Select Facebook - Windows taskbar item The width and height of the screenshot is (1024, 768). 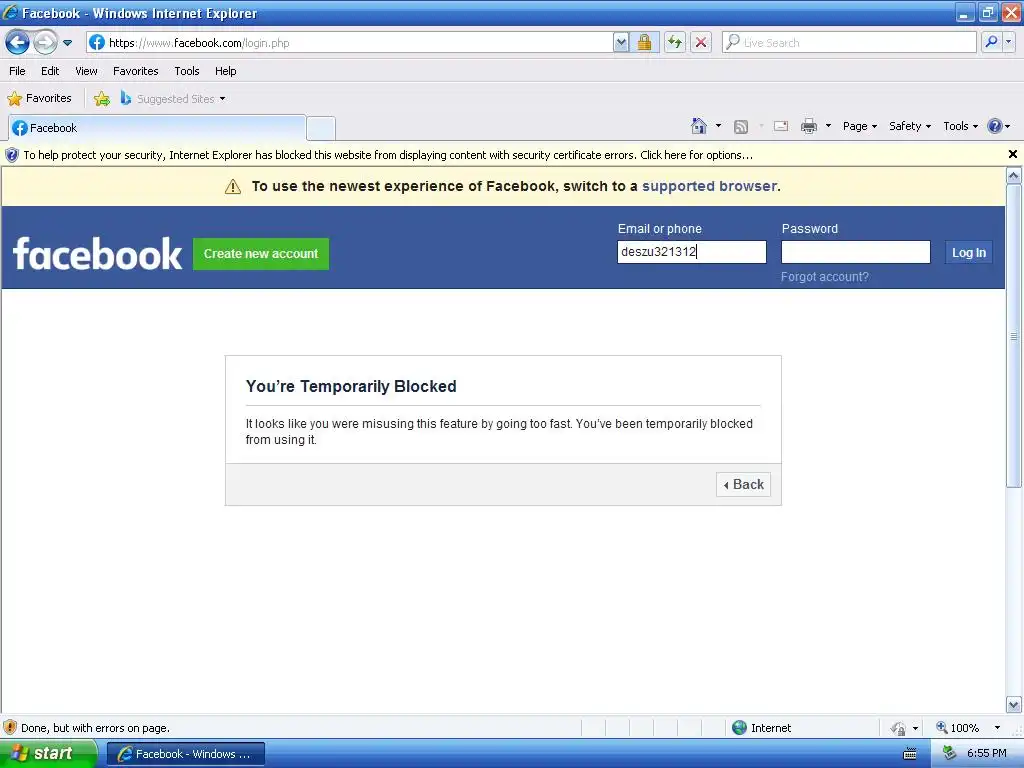[186, 754]
